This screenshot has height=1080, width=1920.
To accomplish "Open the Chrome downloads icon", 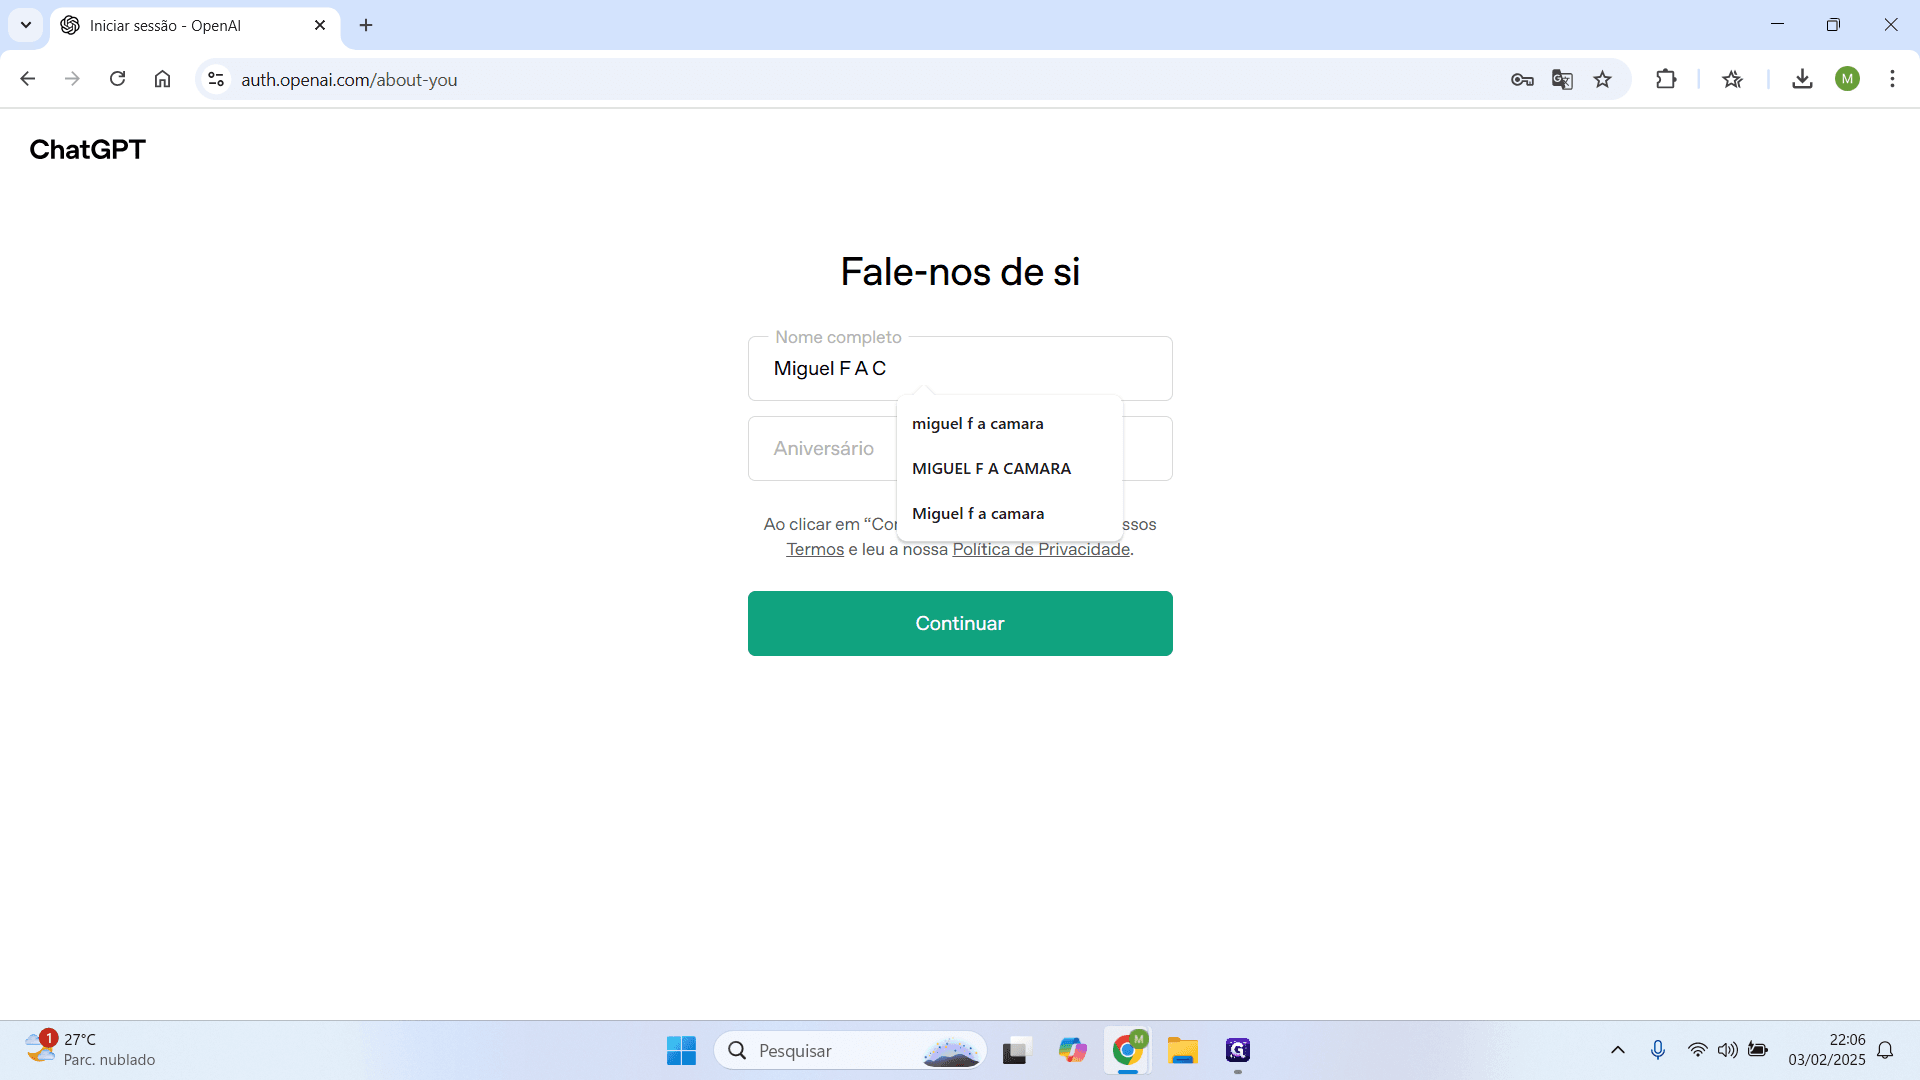I will click(1802, 79).
